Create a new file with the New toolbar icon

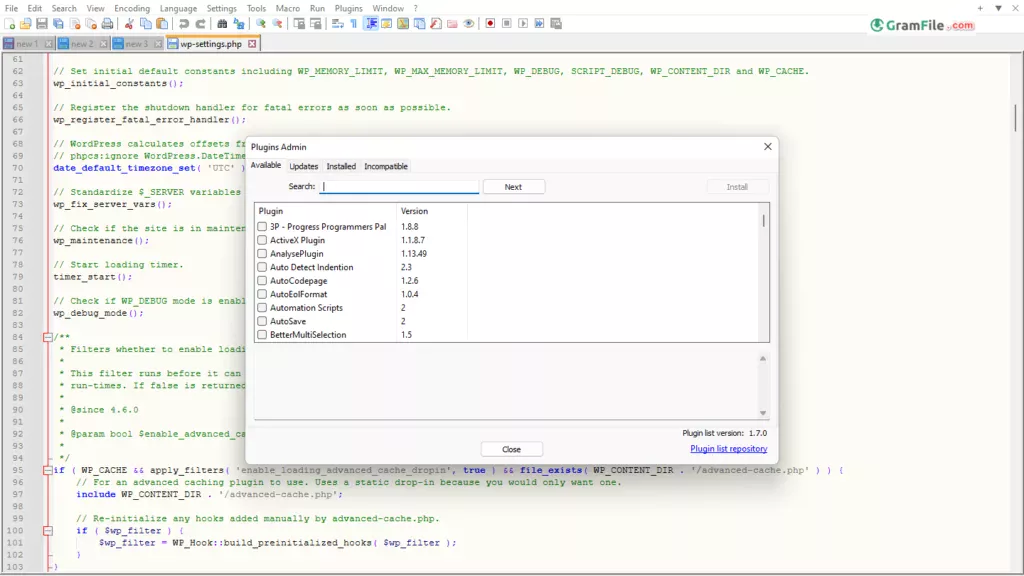tap(9, 24)
